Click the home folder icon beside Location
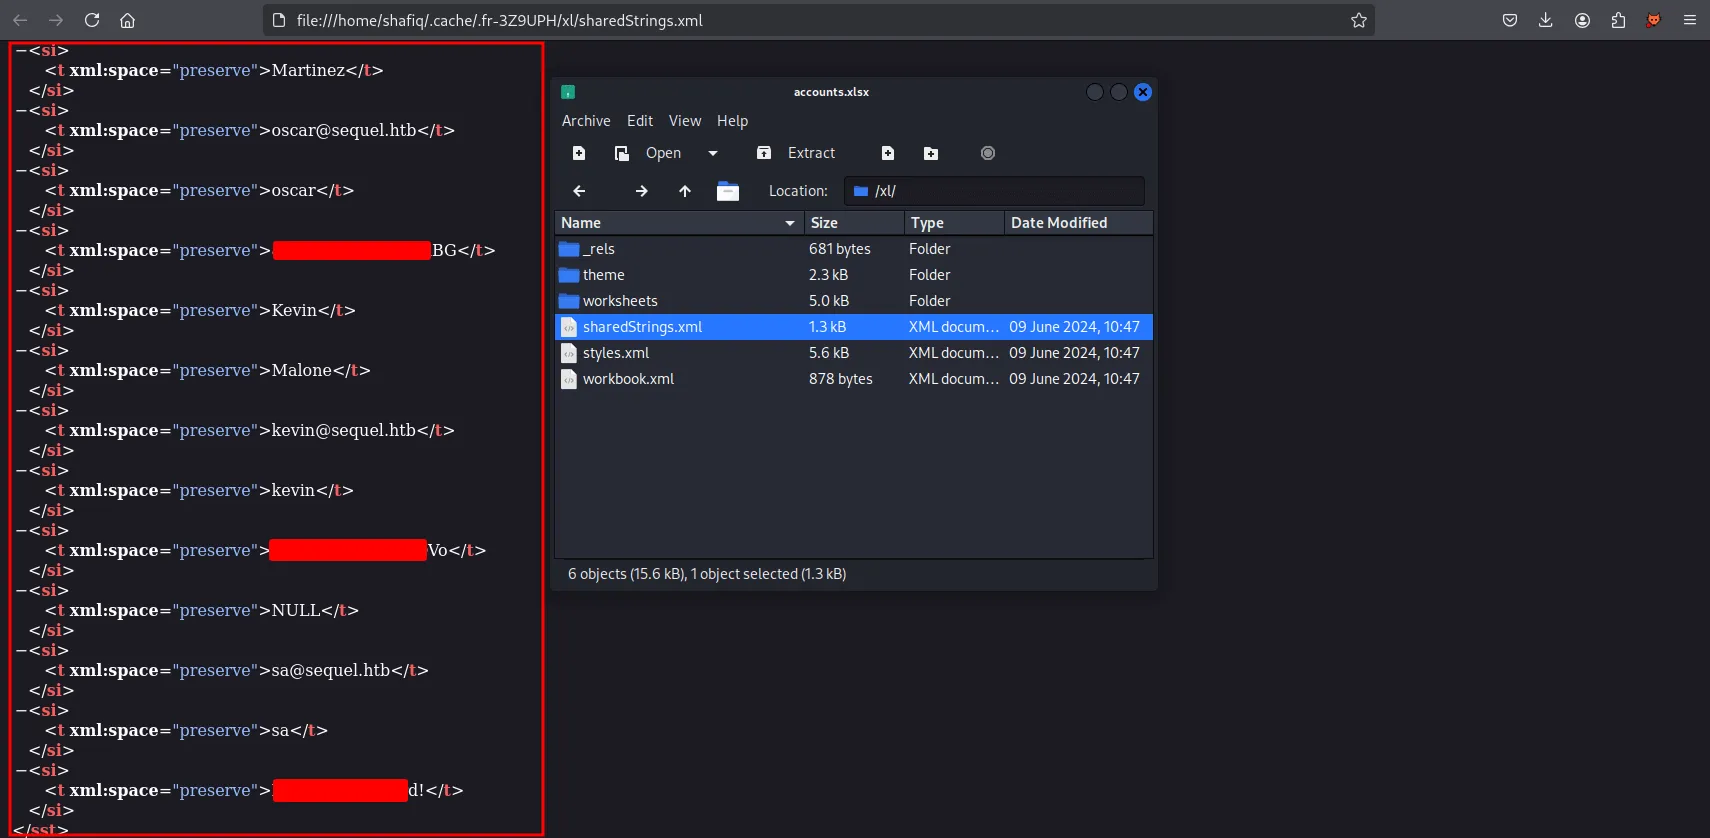The width and height of the screenshot is (1710, 838). tap(728, 191)
